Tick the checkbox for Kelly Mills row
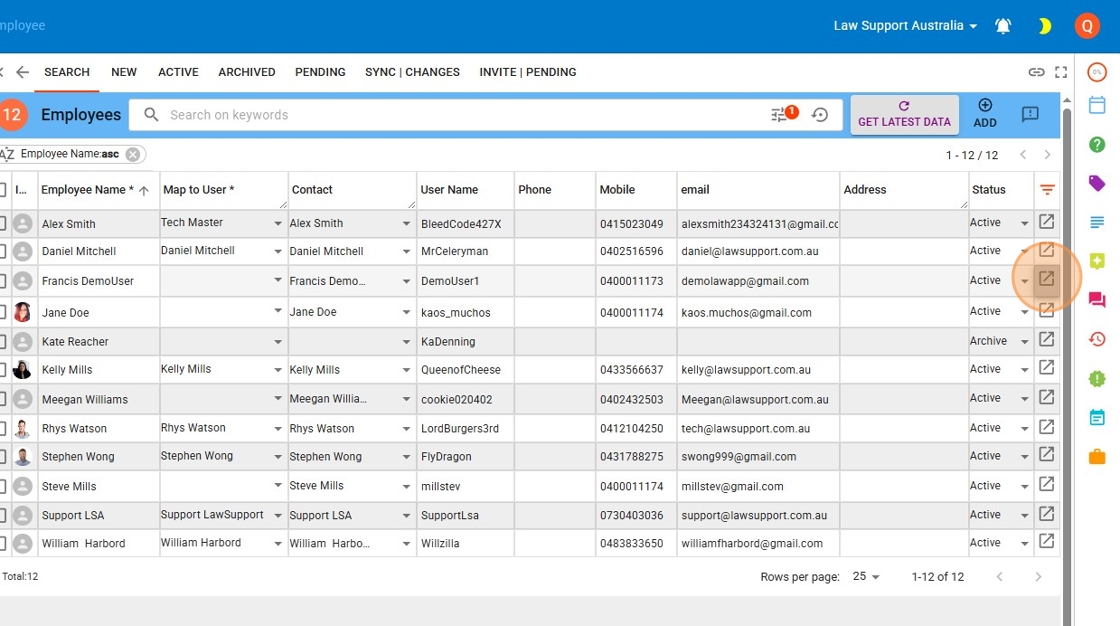 (3, 370)
